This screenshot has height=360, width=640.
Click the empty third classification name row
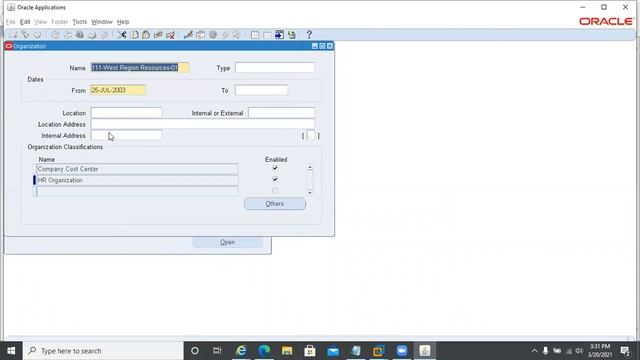[x=137, y=191]
